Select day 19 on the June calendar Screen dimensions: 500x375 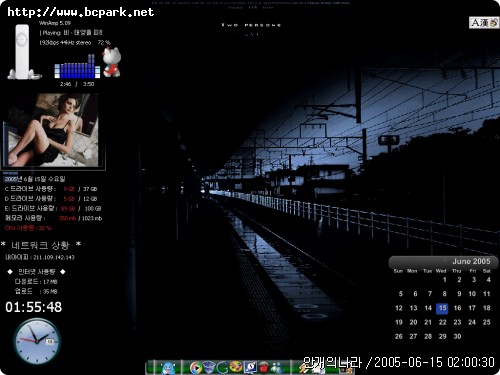click(x=399, y=322)
